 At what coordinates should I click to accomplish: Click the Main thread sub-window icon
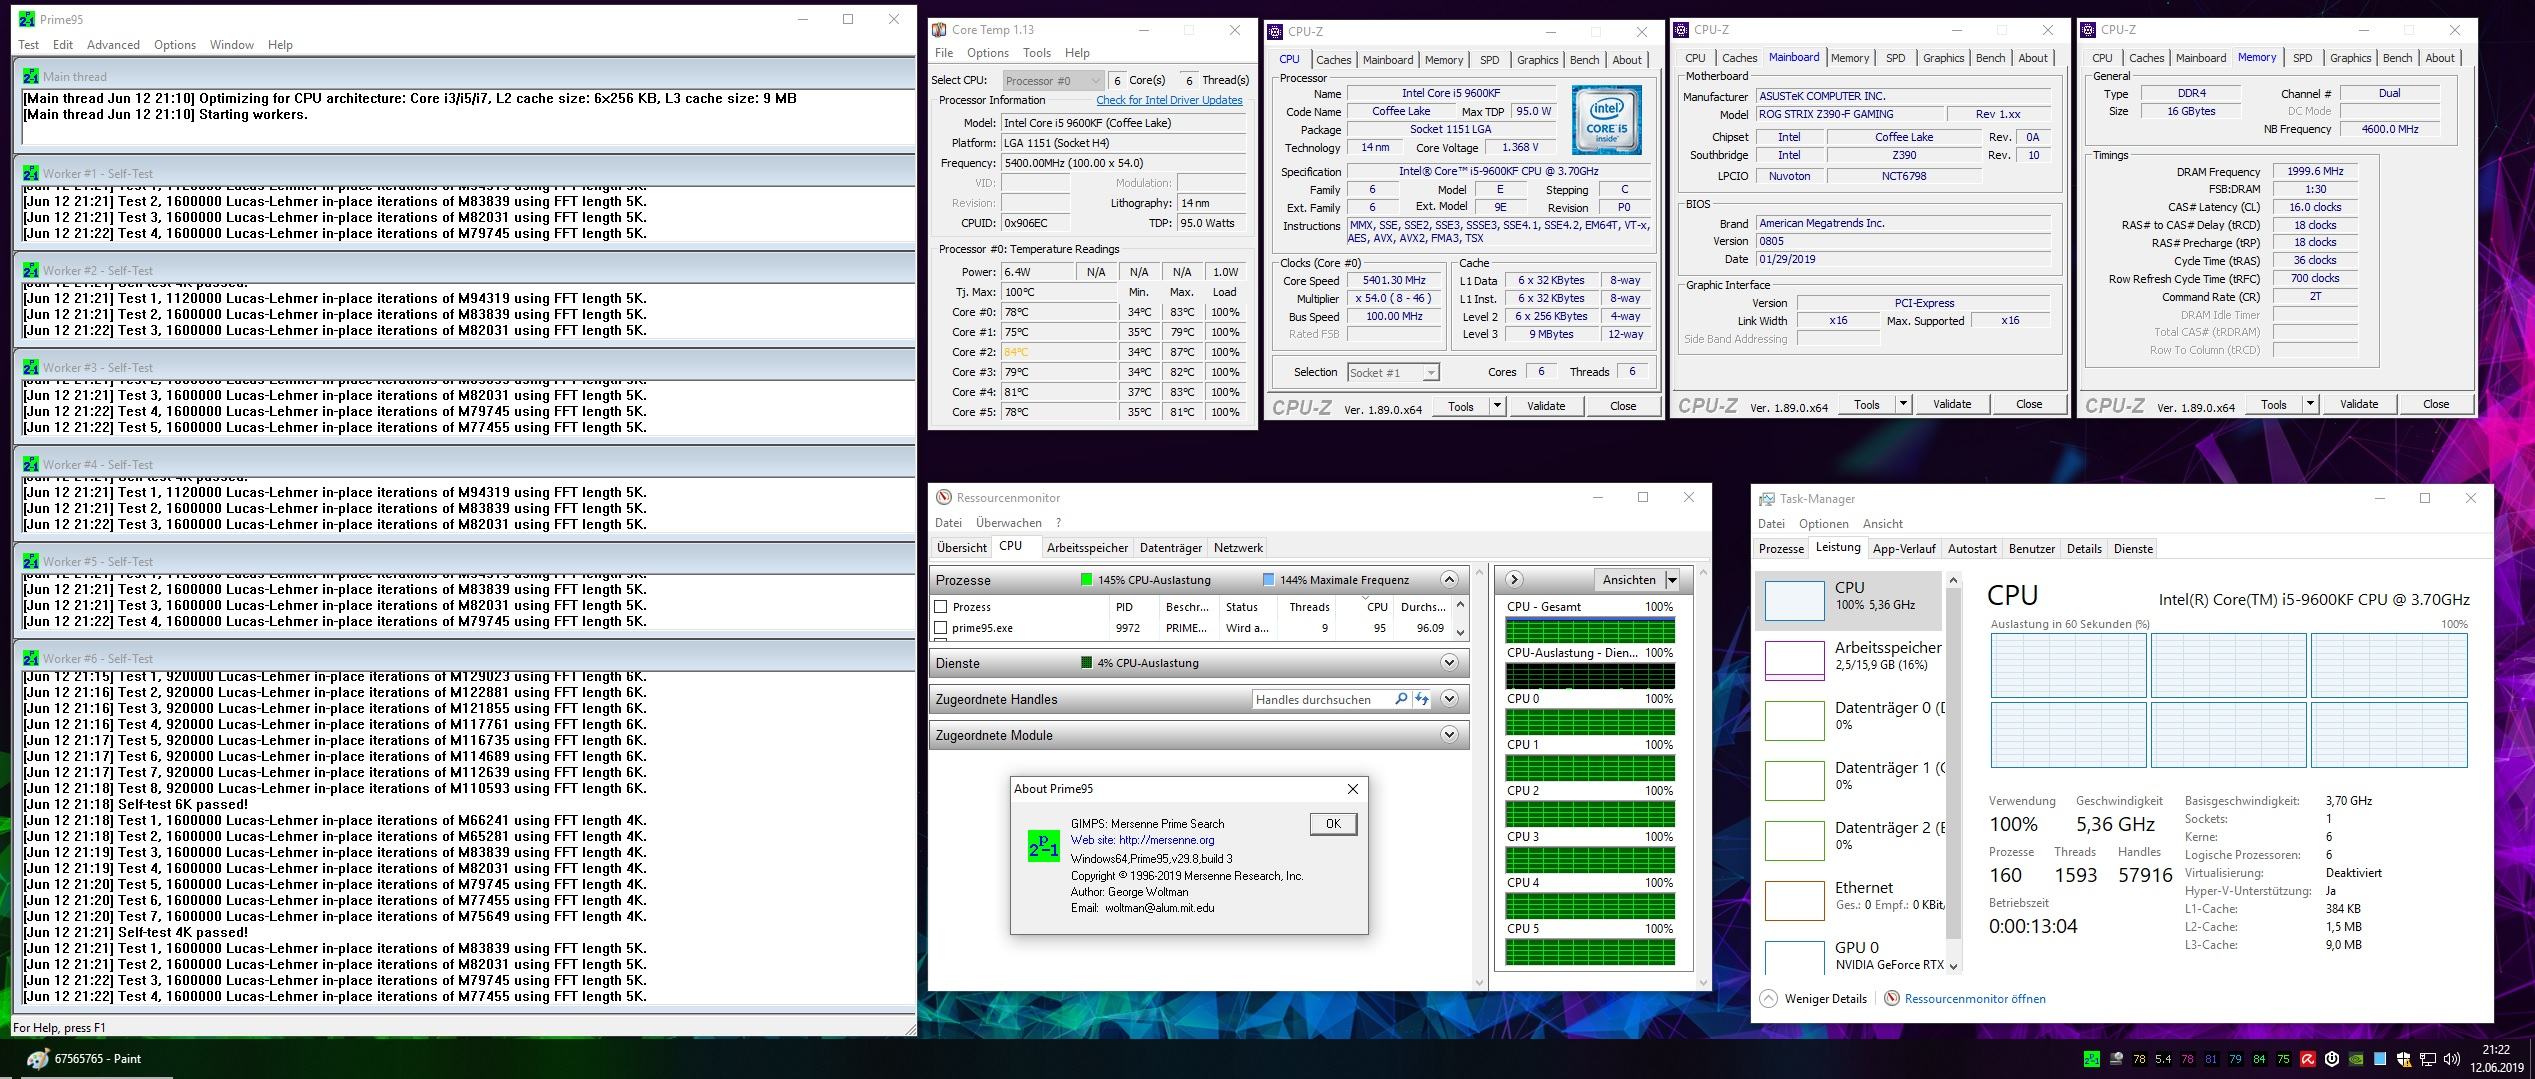pyautogui.click(x=31, y=76)
